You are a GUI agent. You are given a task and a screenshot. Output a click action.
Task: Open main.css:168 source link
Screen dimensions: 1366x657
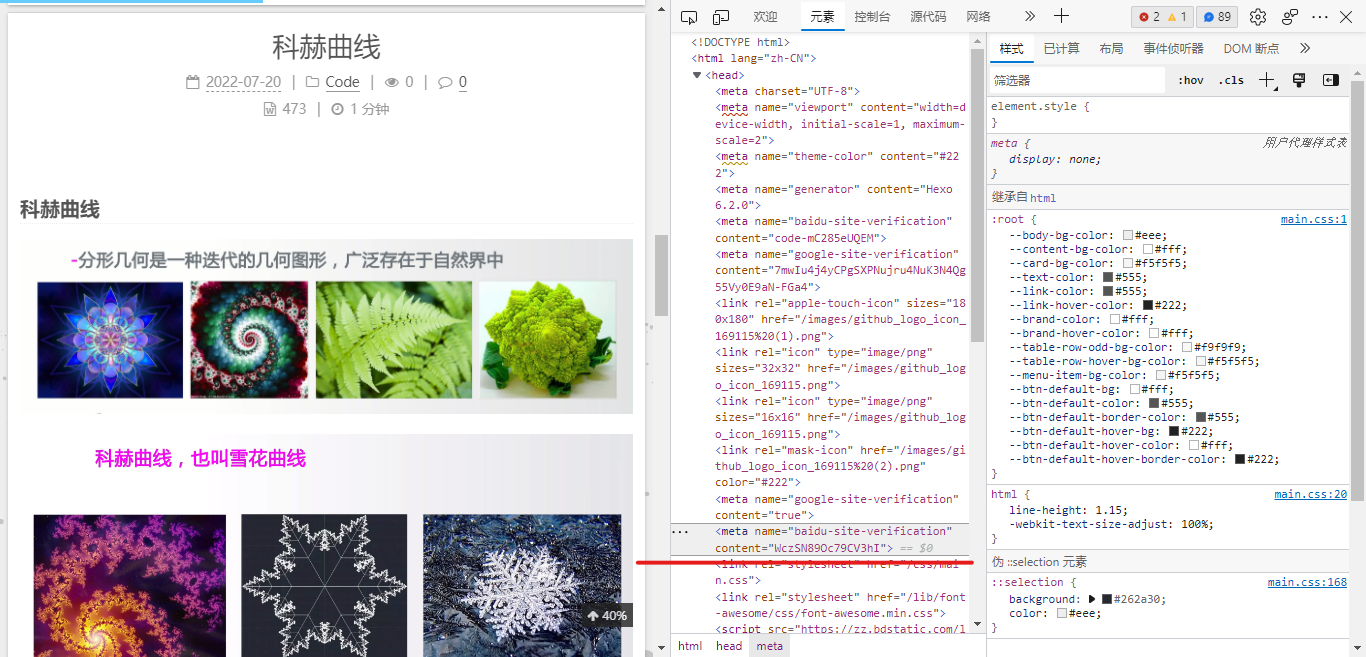(x=1308, y=582)
